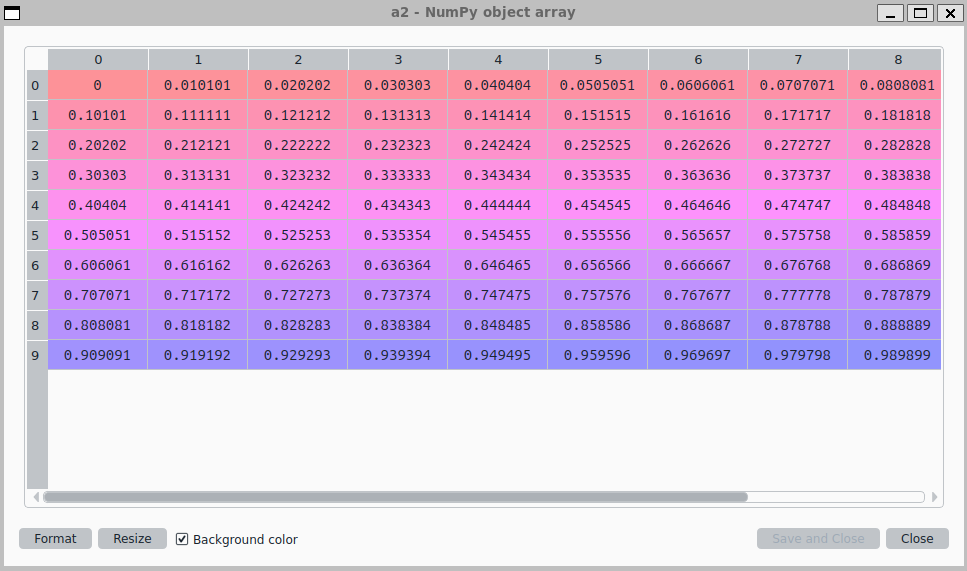Select cell with value 0.0808081
Viewport: 967px width, 571px height.
tap(895, 85)
